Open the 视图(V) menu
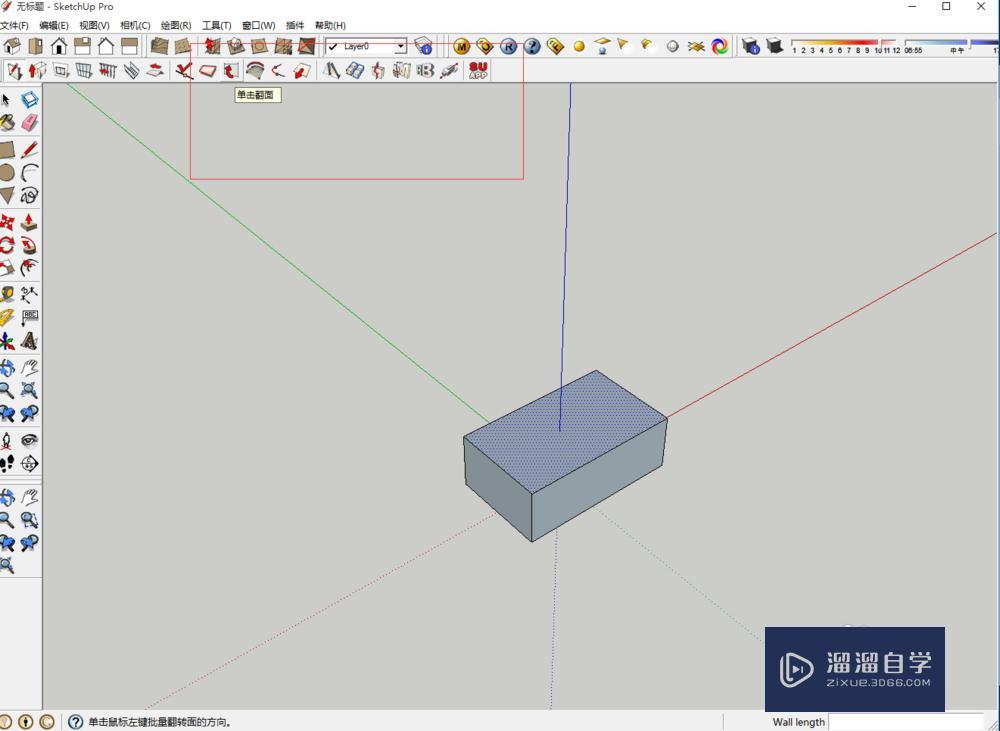Viewport: 1000px width, 731px height. 94,26
